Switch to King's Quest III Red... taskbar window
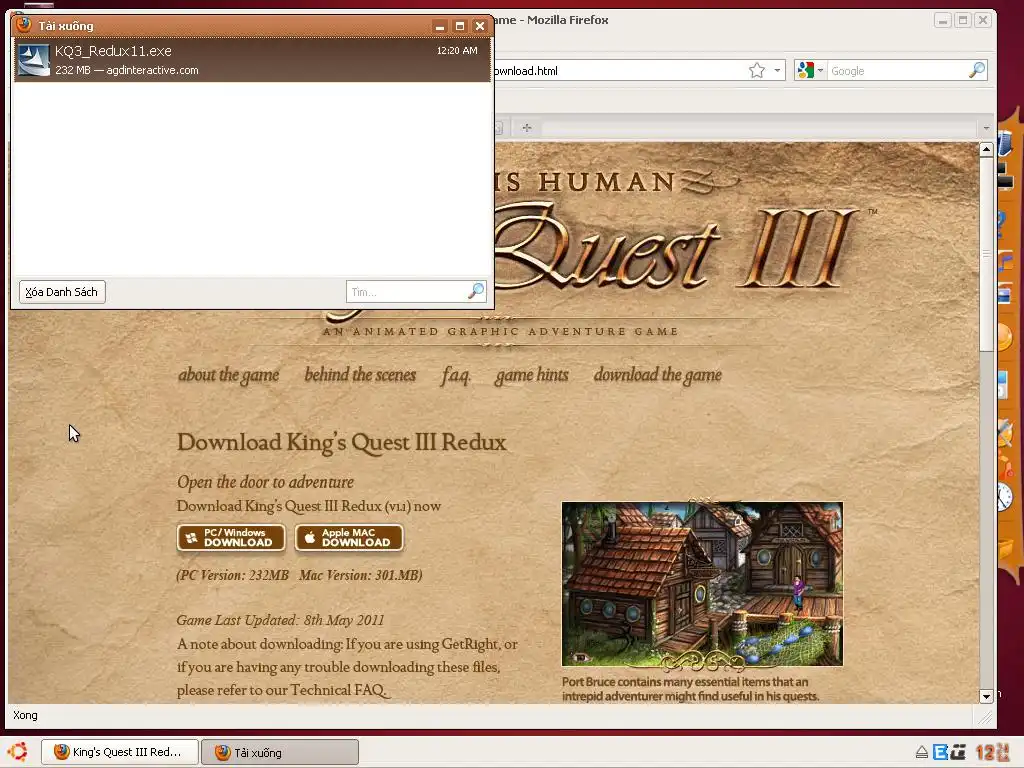Image resolution: width=1024 pixels, height=768 pixels. coord(120,752)
